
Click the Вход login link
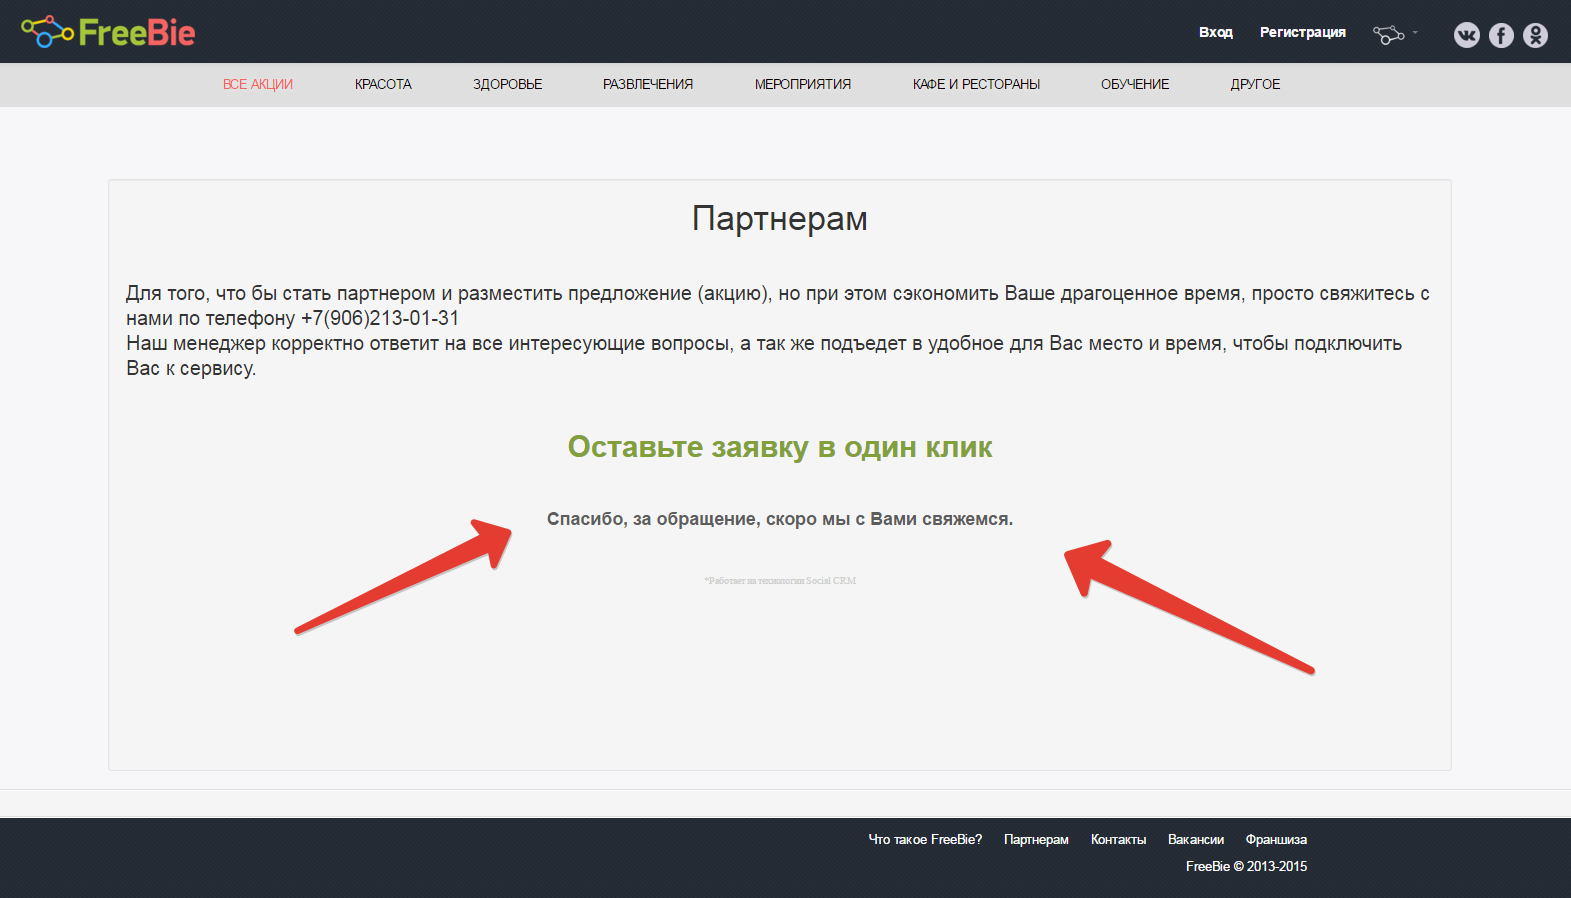click(x=1216, y=32)
